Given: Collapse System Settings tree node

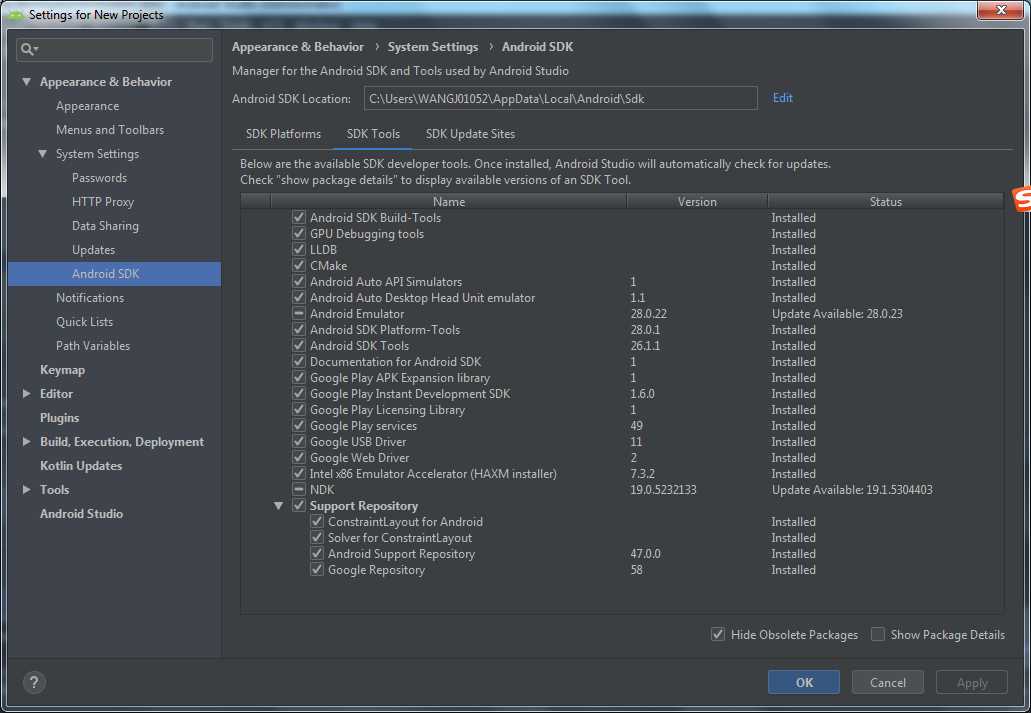Looking at the screenshot, I should pos(43,153).
